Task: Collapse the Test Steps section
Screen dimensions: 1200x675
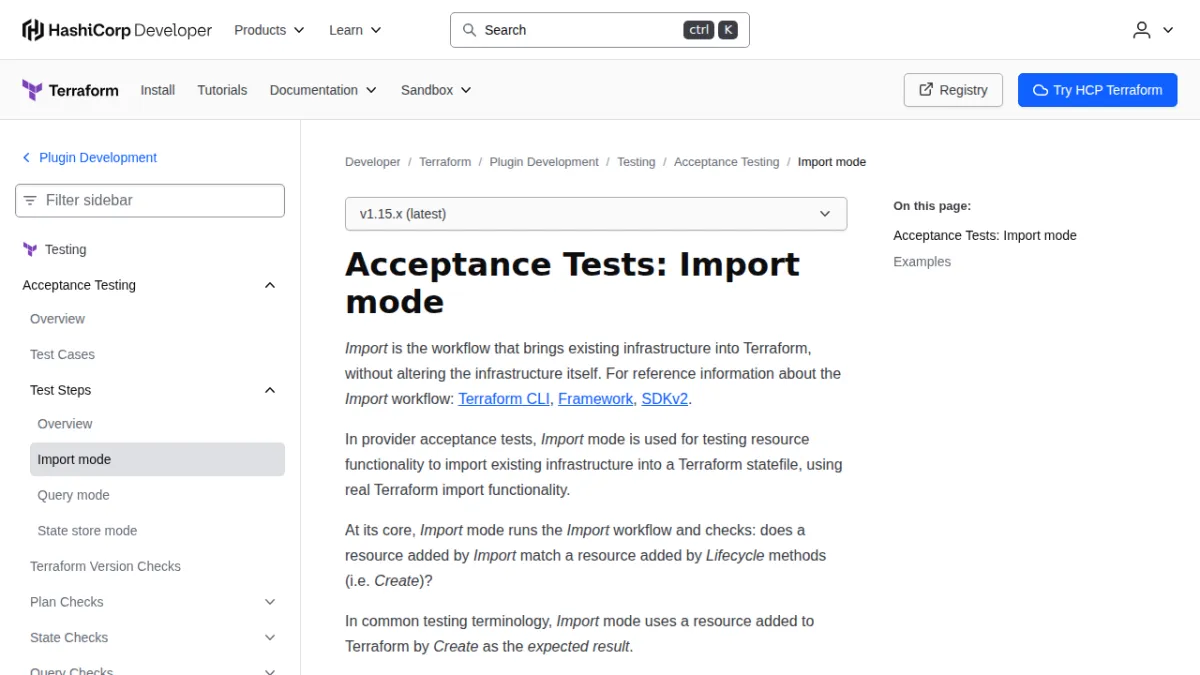Action: point(269,390)
